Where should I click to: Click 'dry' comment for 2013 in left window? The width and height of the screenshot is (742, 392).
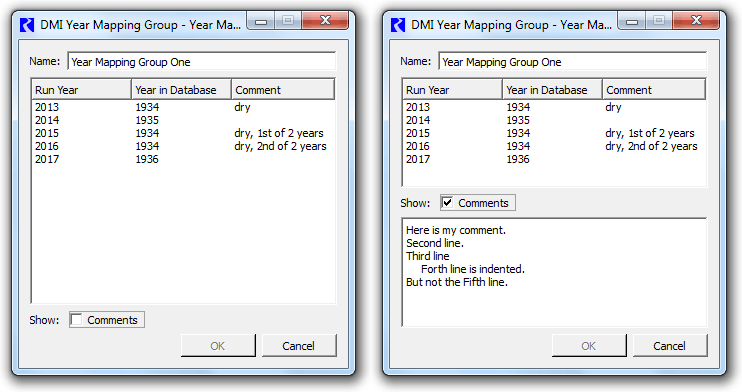tap(242, 107)
